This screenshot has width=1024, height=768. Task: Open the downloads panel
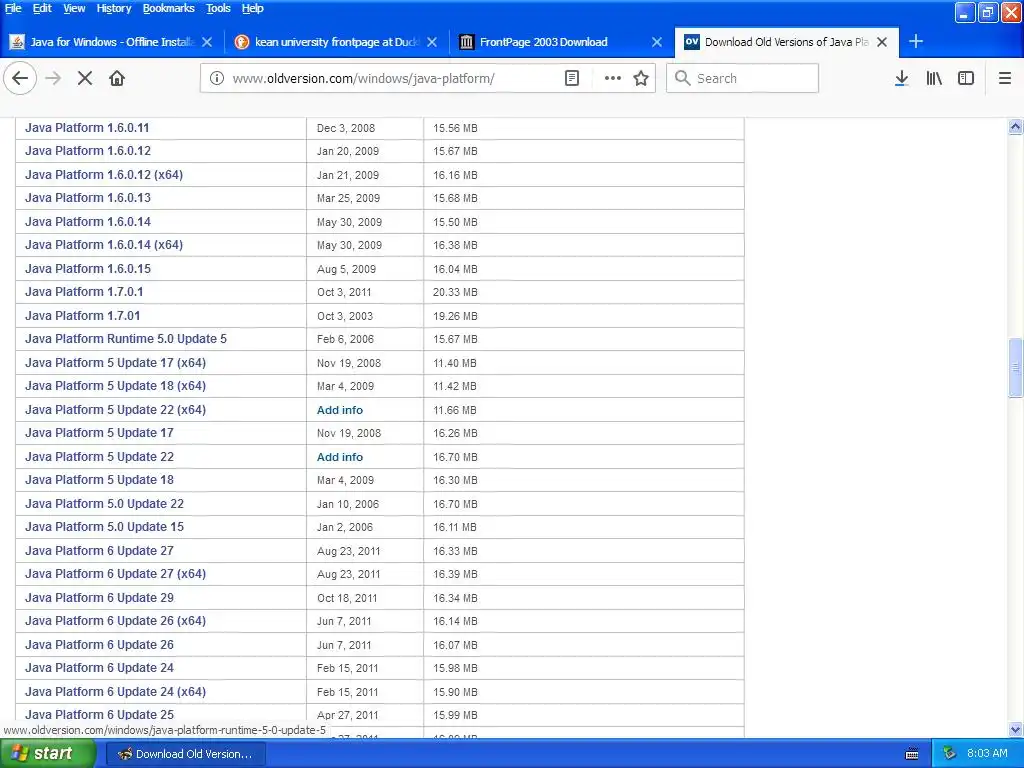(x=901, y=78)
